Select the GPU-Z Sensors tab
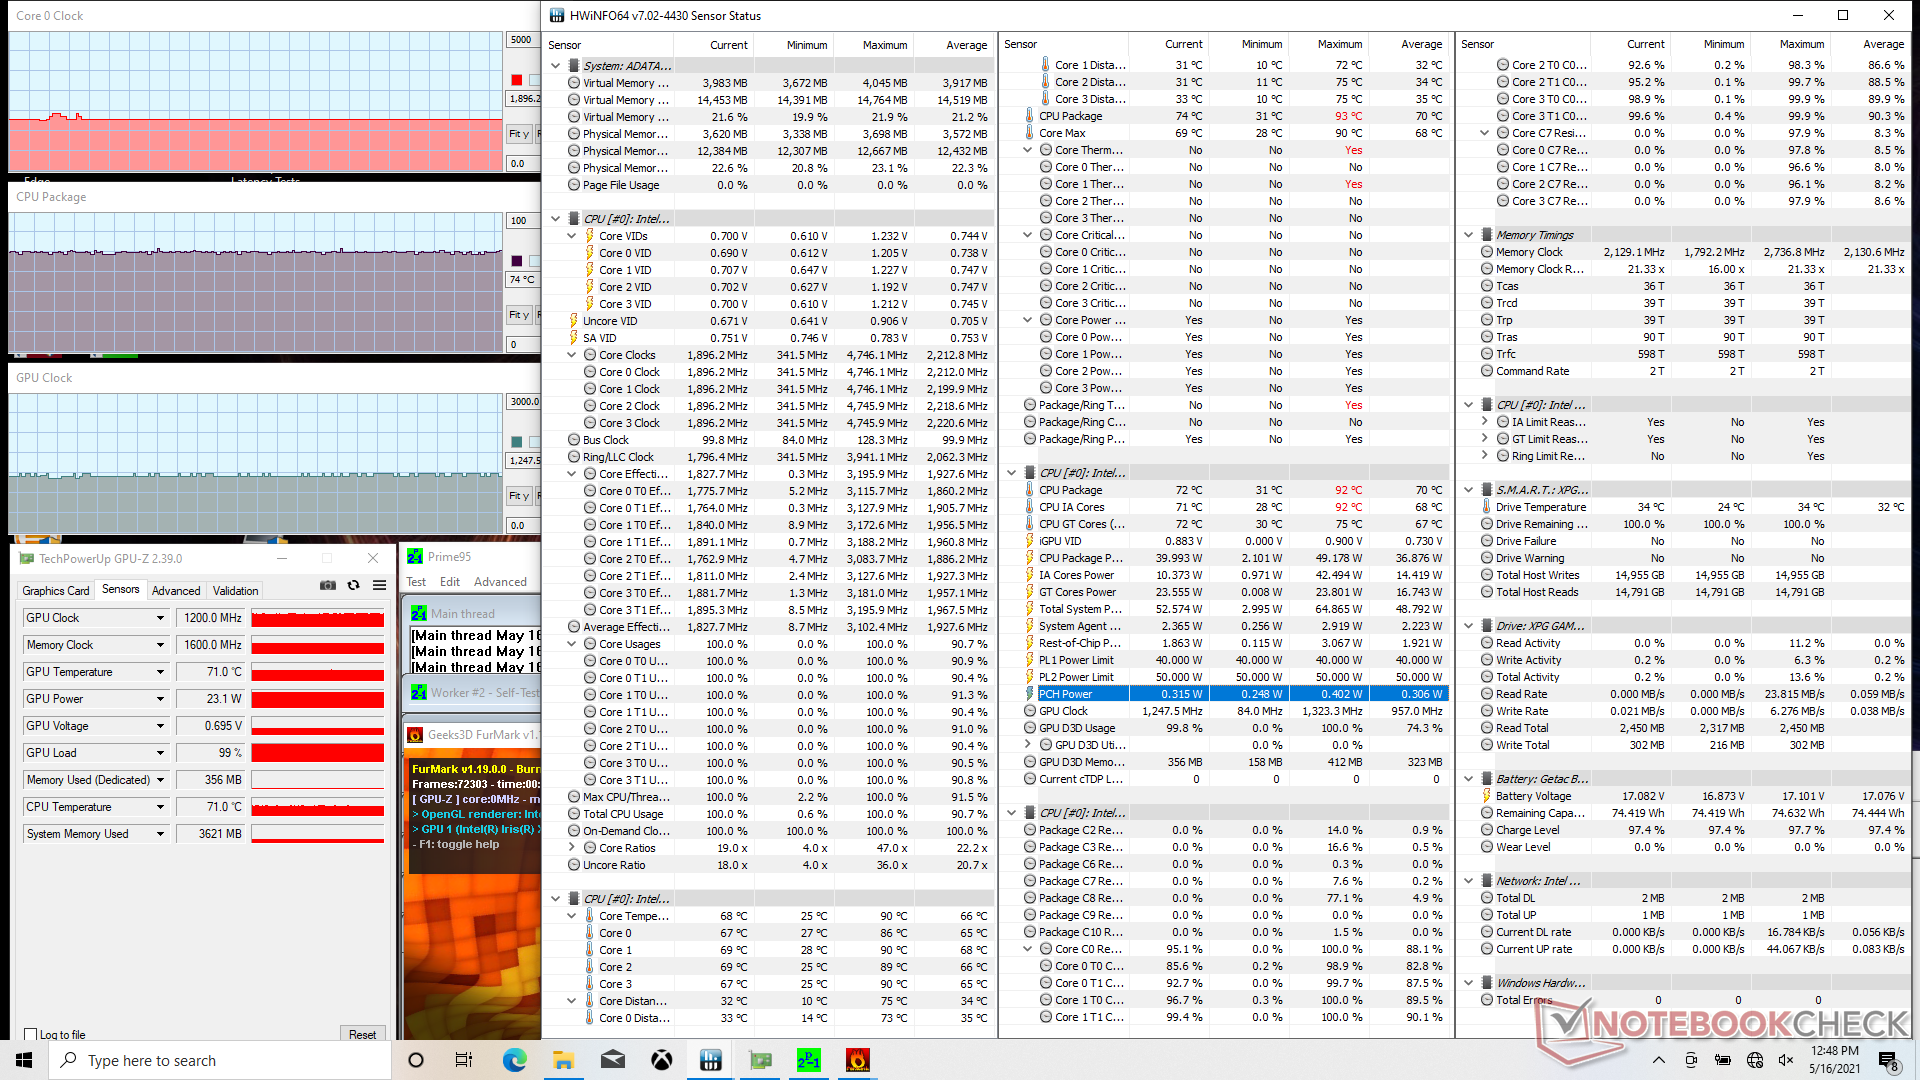 pyautogui.click(x=120, y=590)
